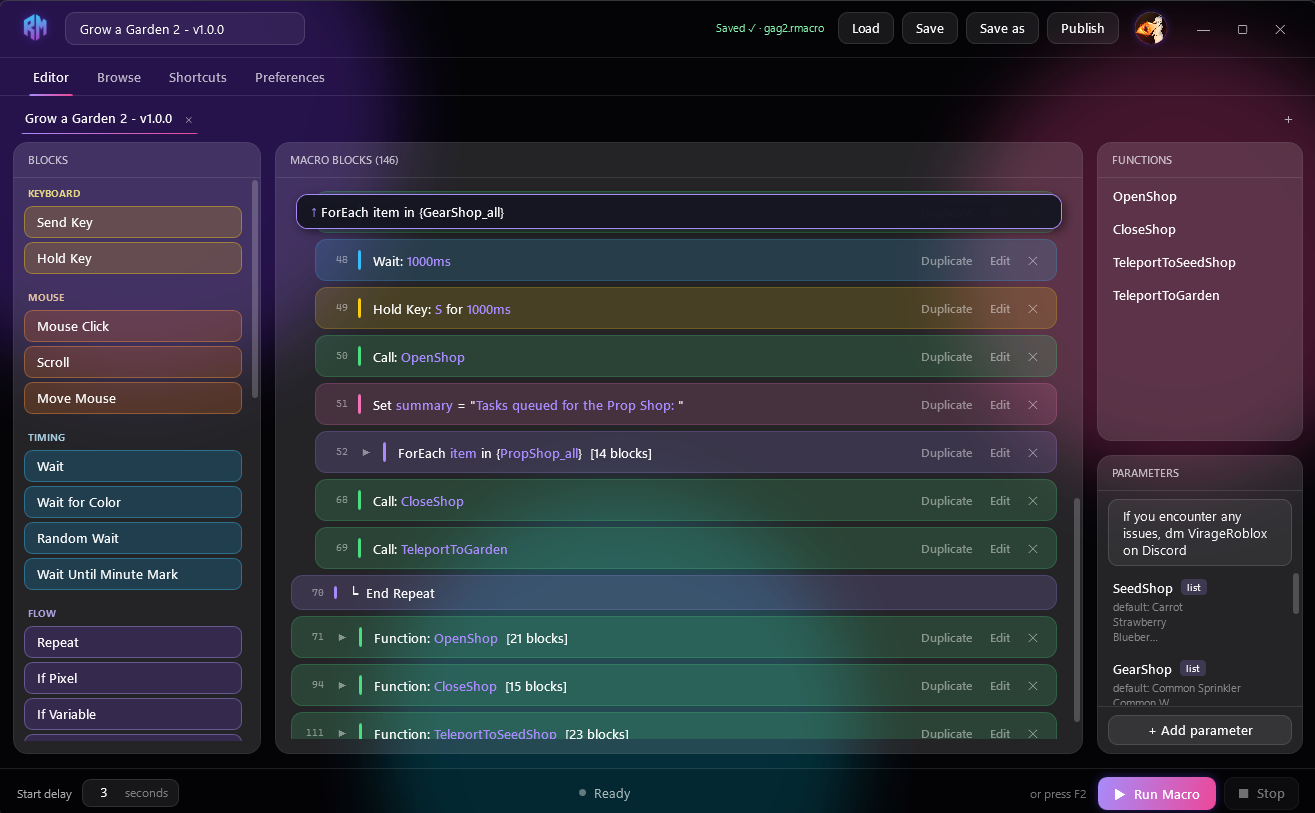Delete the Wait 1000ms block
Viewport: 1315px width, 813px height.
click(x=1033, y=261)
